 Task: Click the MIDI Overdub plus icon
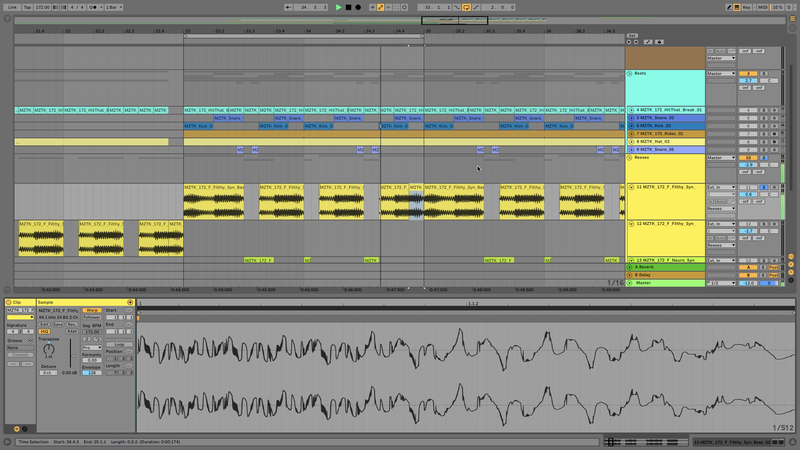click(372, 7)
